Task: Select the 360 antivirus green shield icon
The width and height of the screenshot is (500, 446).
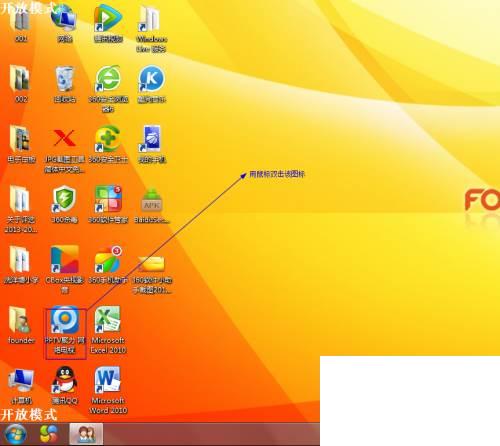Action: (65, 204)
